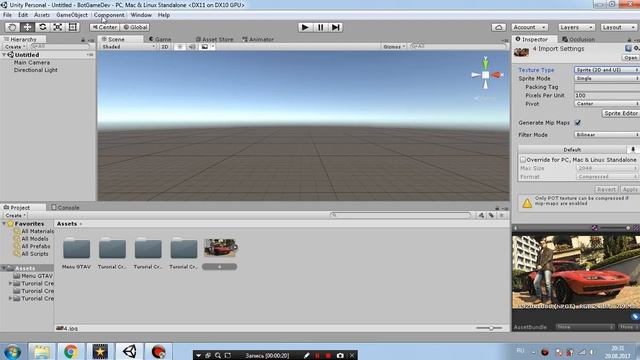
Task: Open the Texture Type dropdown
Action: tap(607, 70)
